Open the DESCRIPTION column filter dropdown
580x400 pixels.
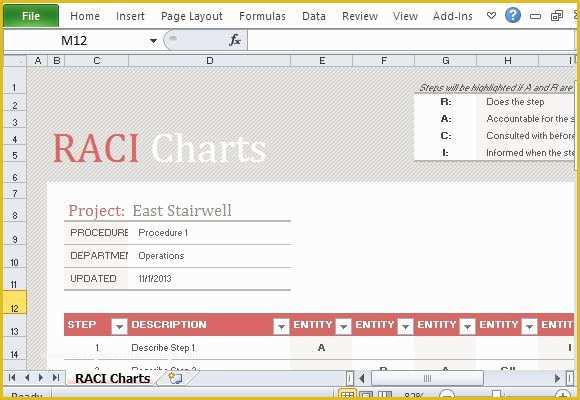coord(281,326)
